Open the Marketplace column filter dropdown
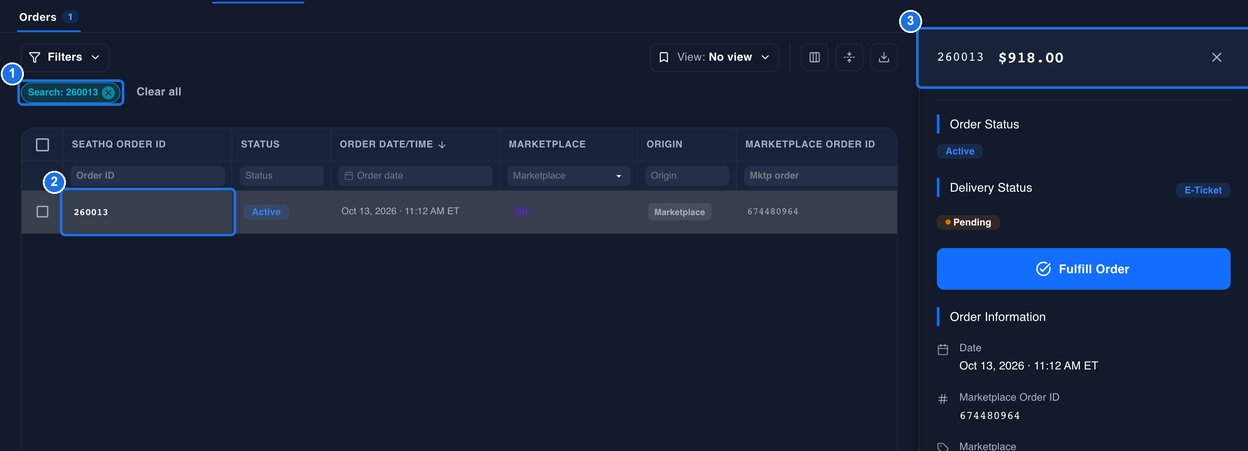 (x=568, y=176)
